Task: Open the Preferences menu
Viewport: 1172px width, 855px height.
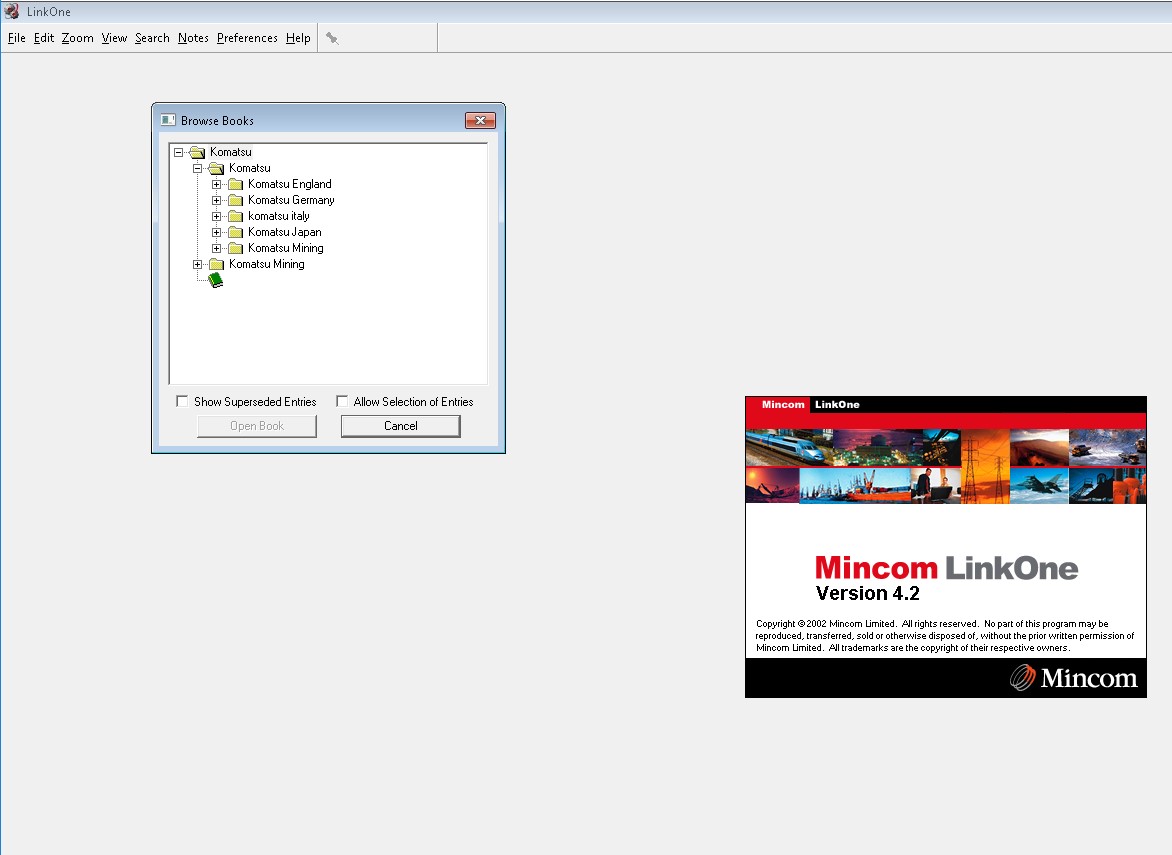Action: click(247, 38)
